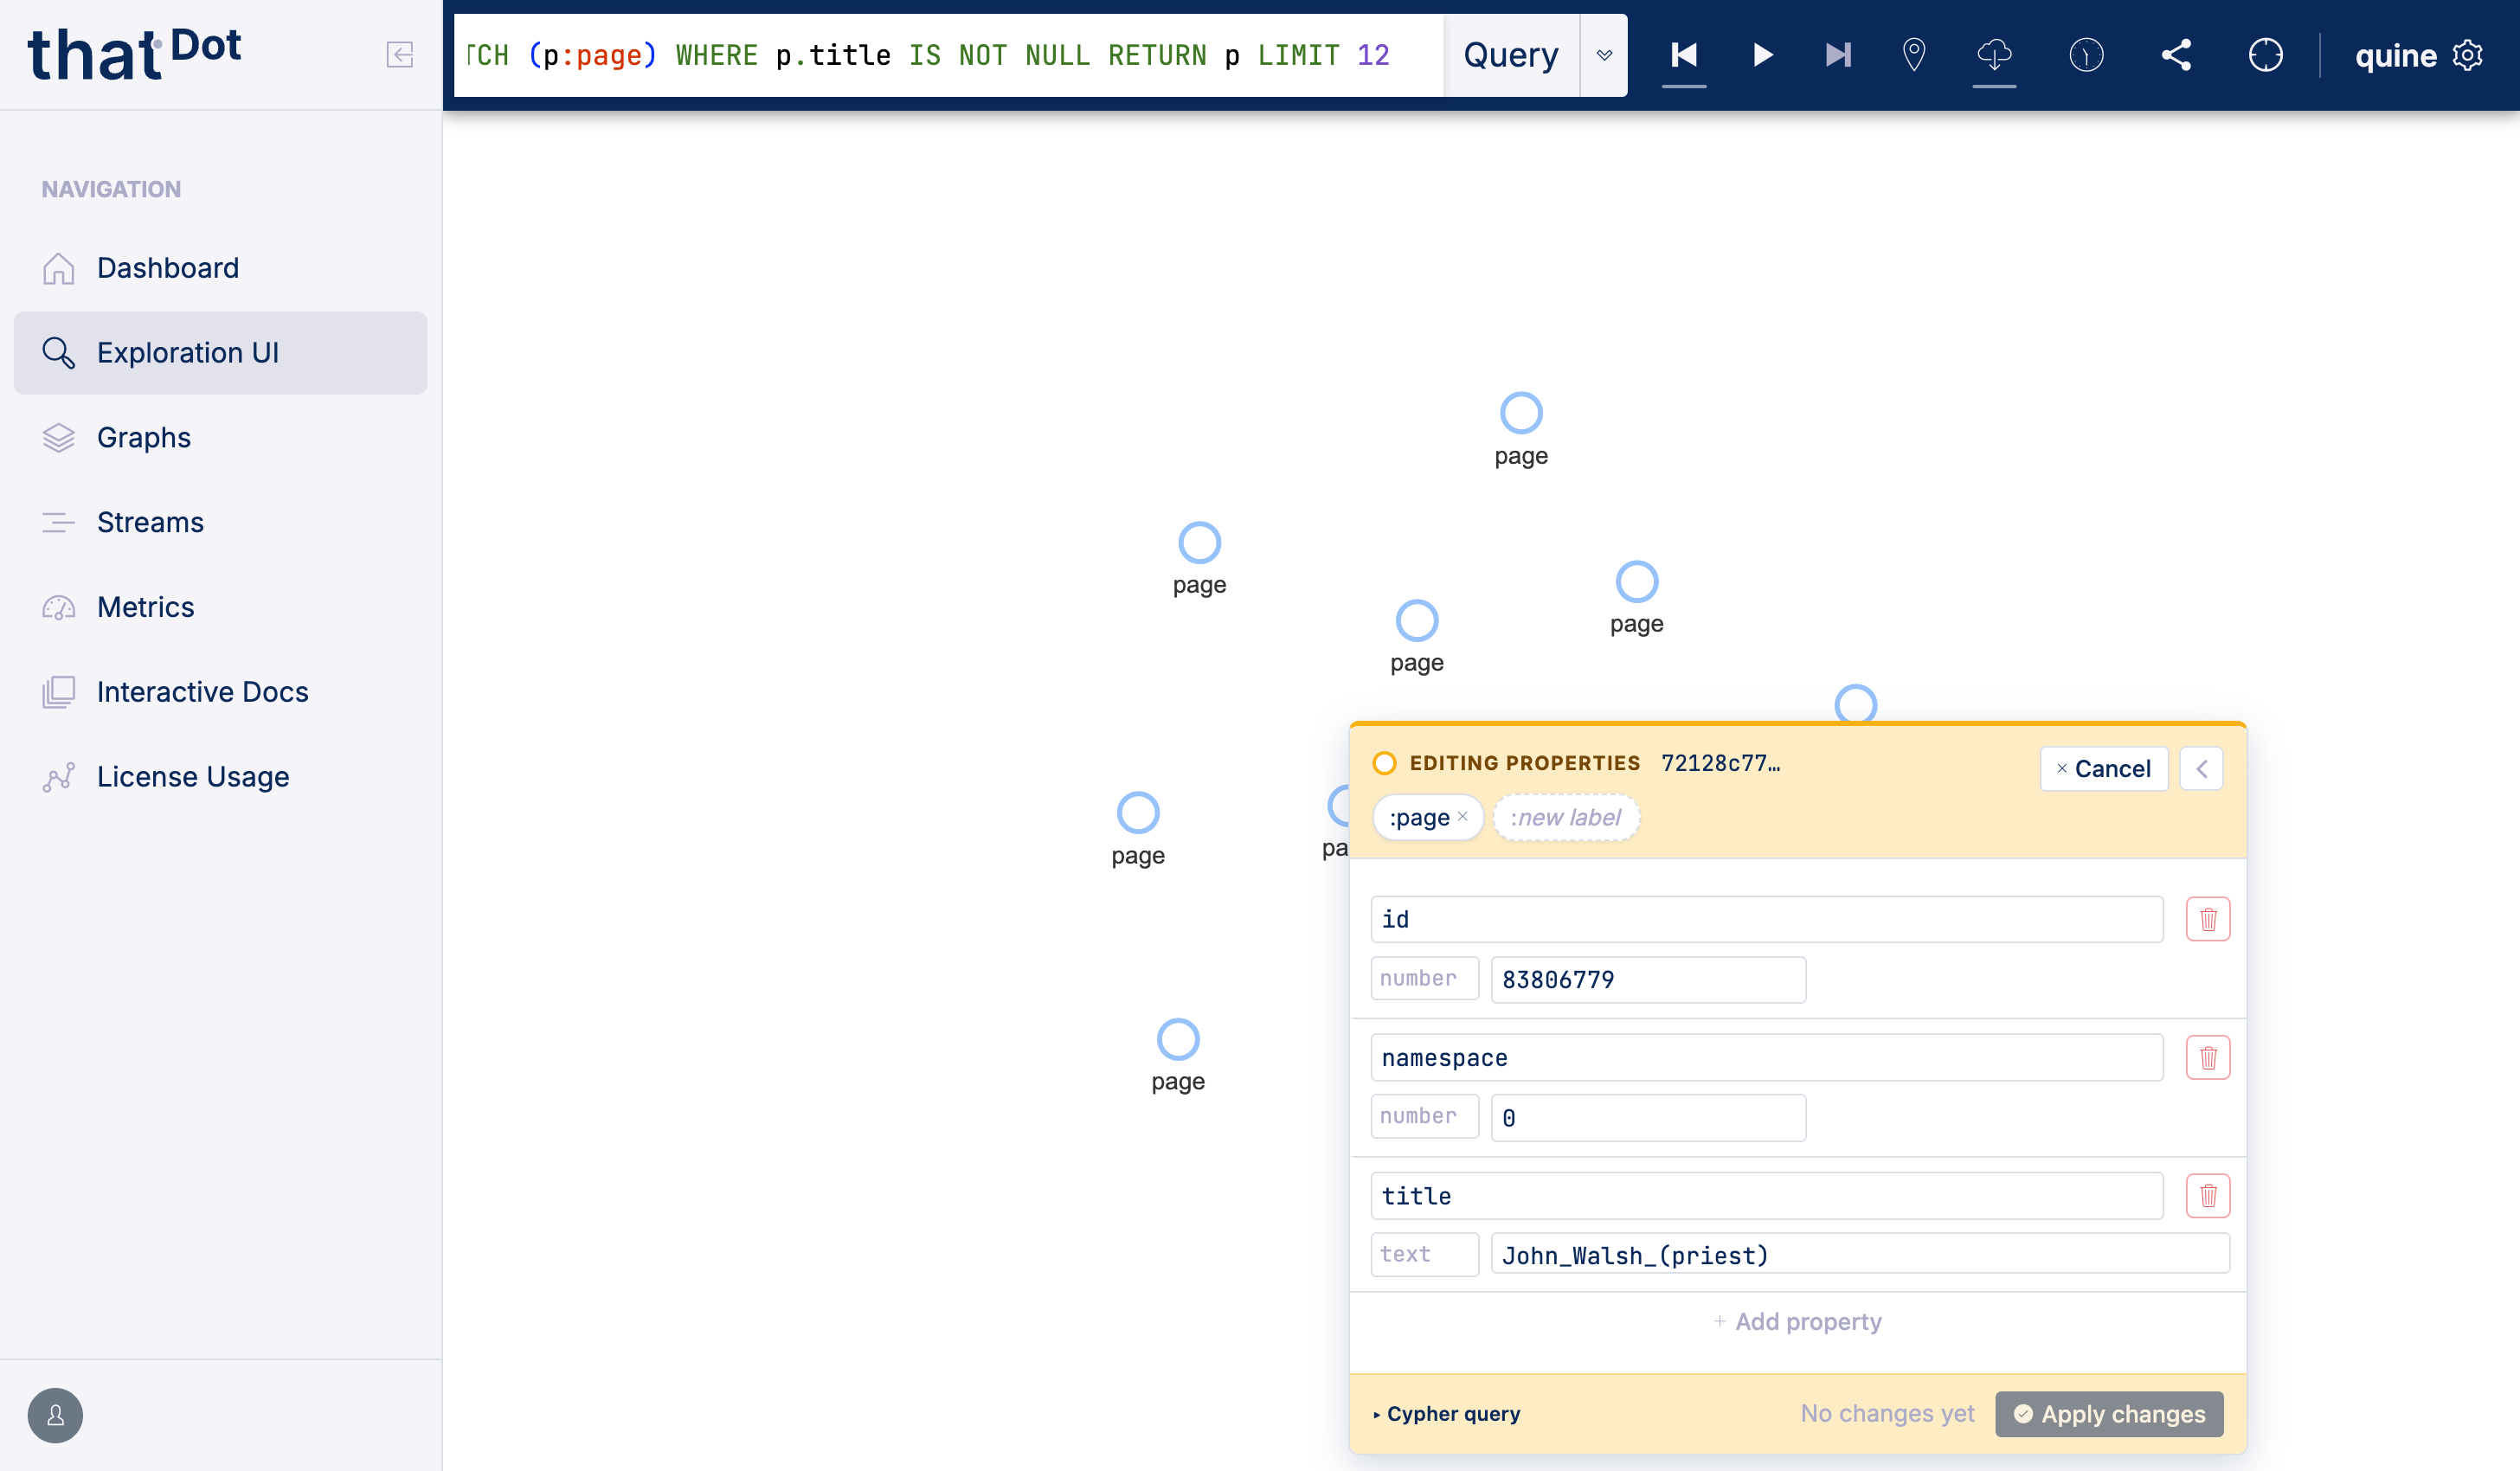Image resolution: width=2520 pixels, height=1471 pixels.
Task: Open the title type selector text
Action: tap(1424, 1254)
